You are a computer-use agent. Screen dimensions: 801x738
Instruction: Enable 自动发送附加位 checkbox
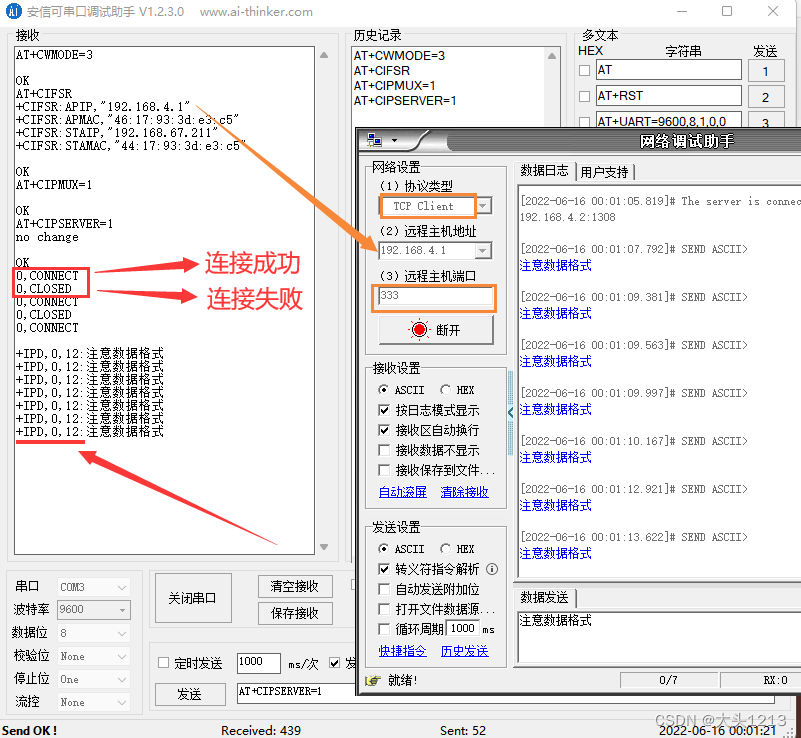384,589
